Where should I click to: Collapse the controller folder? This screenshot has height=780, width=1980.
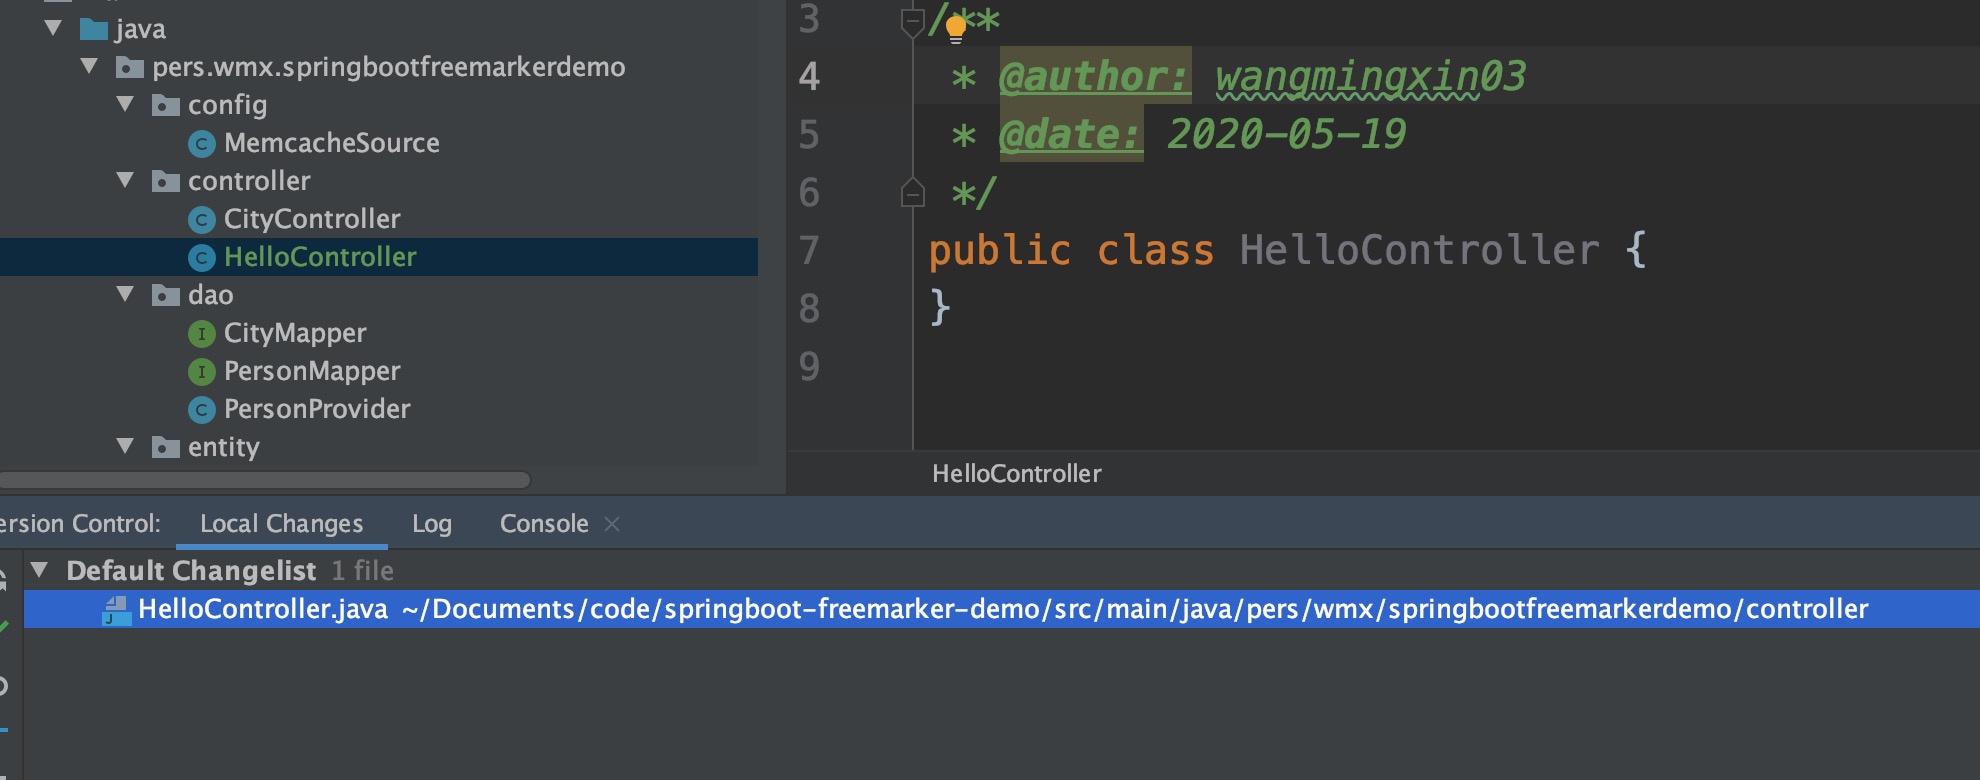coord(126,180)
